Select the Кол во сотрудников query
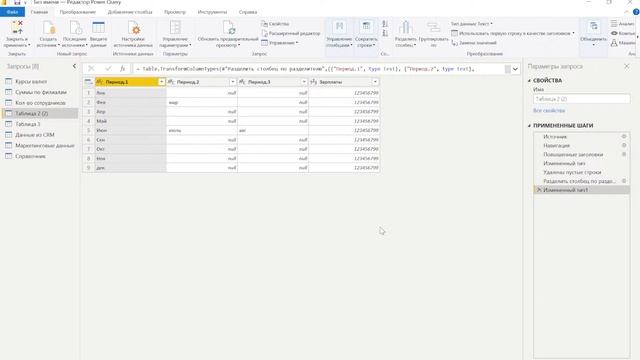Viewport: 640px width, 360px height. click(40, 103)
